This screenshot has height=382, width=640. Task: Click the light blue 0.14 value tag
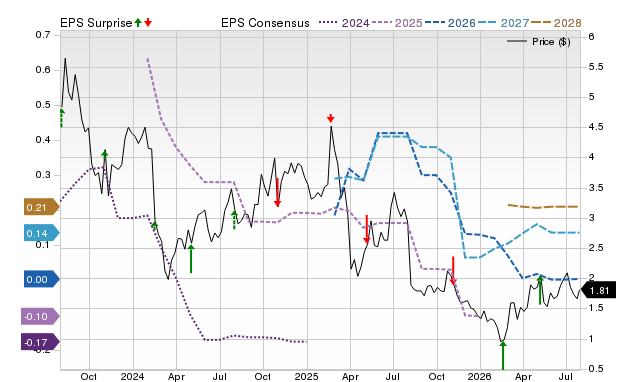click(41, 233)
